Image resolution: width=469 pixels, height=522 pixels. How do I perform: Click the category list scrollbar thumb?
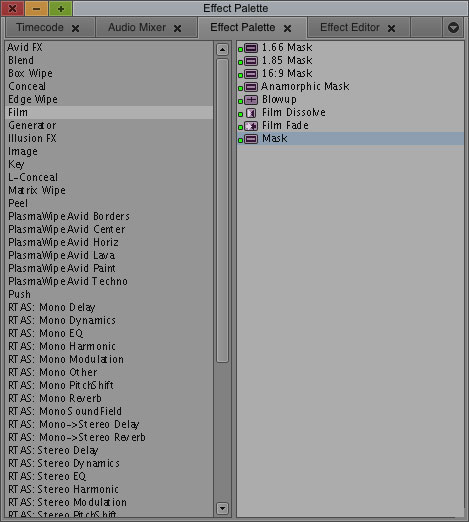point(222,210)
